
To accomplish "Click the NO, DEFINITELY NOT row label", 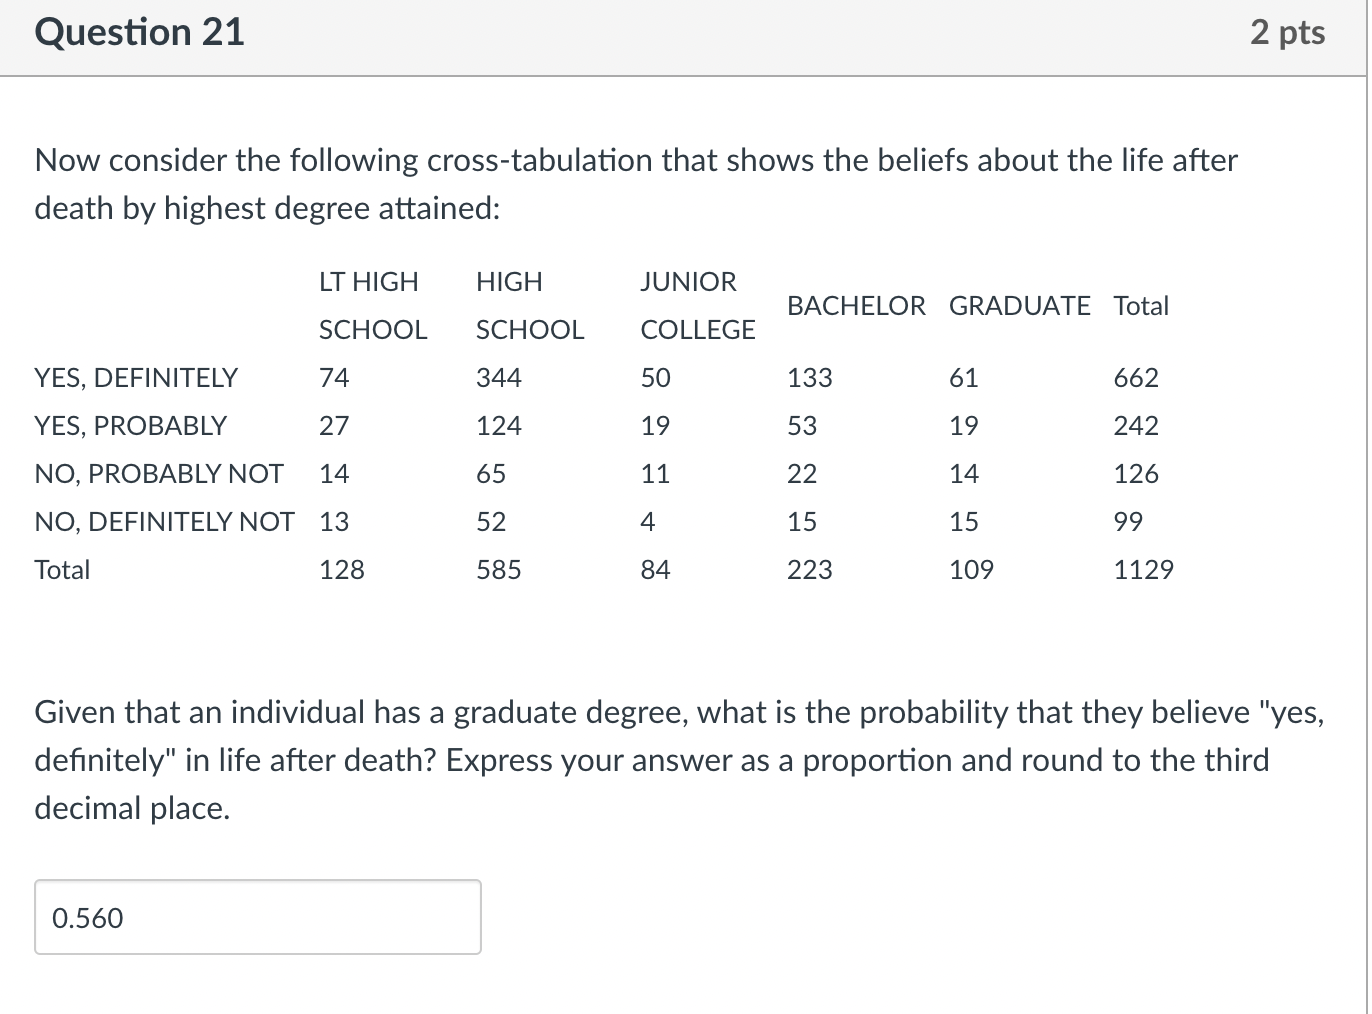I will (164, 522).
